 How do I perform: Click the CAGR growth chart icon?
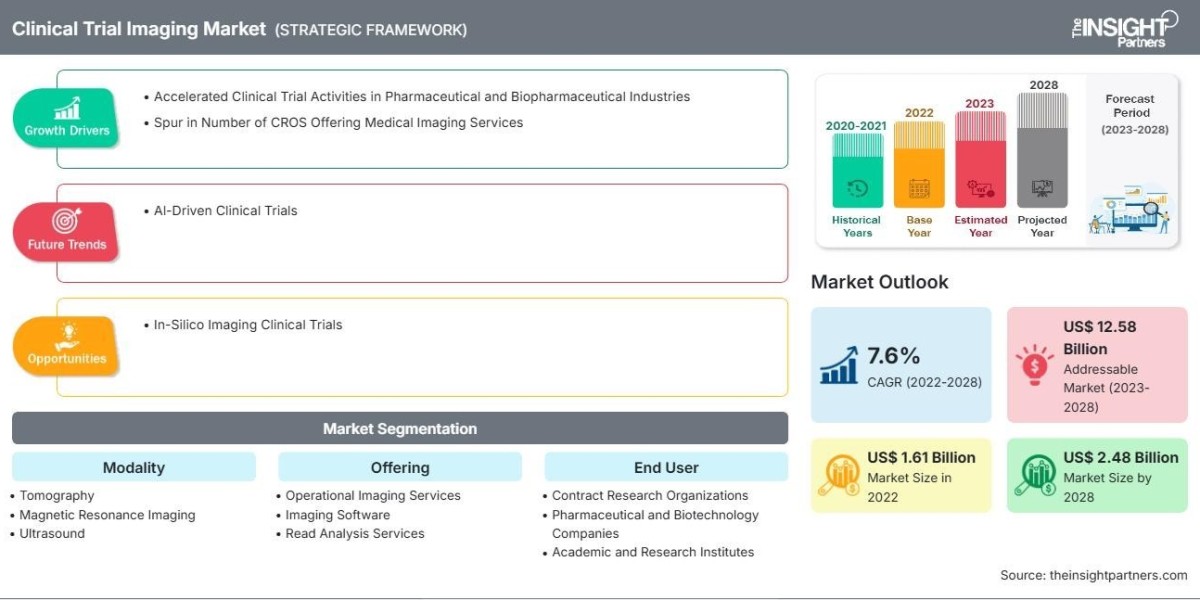[839, 366]
